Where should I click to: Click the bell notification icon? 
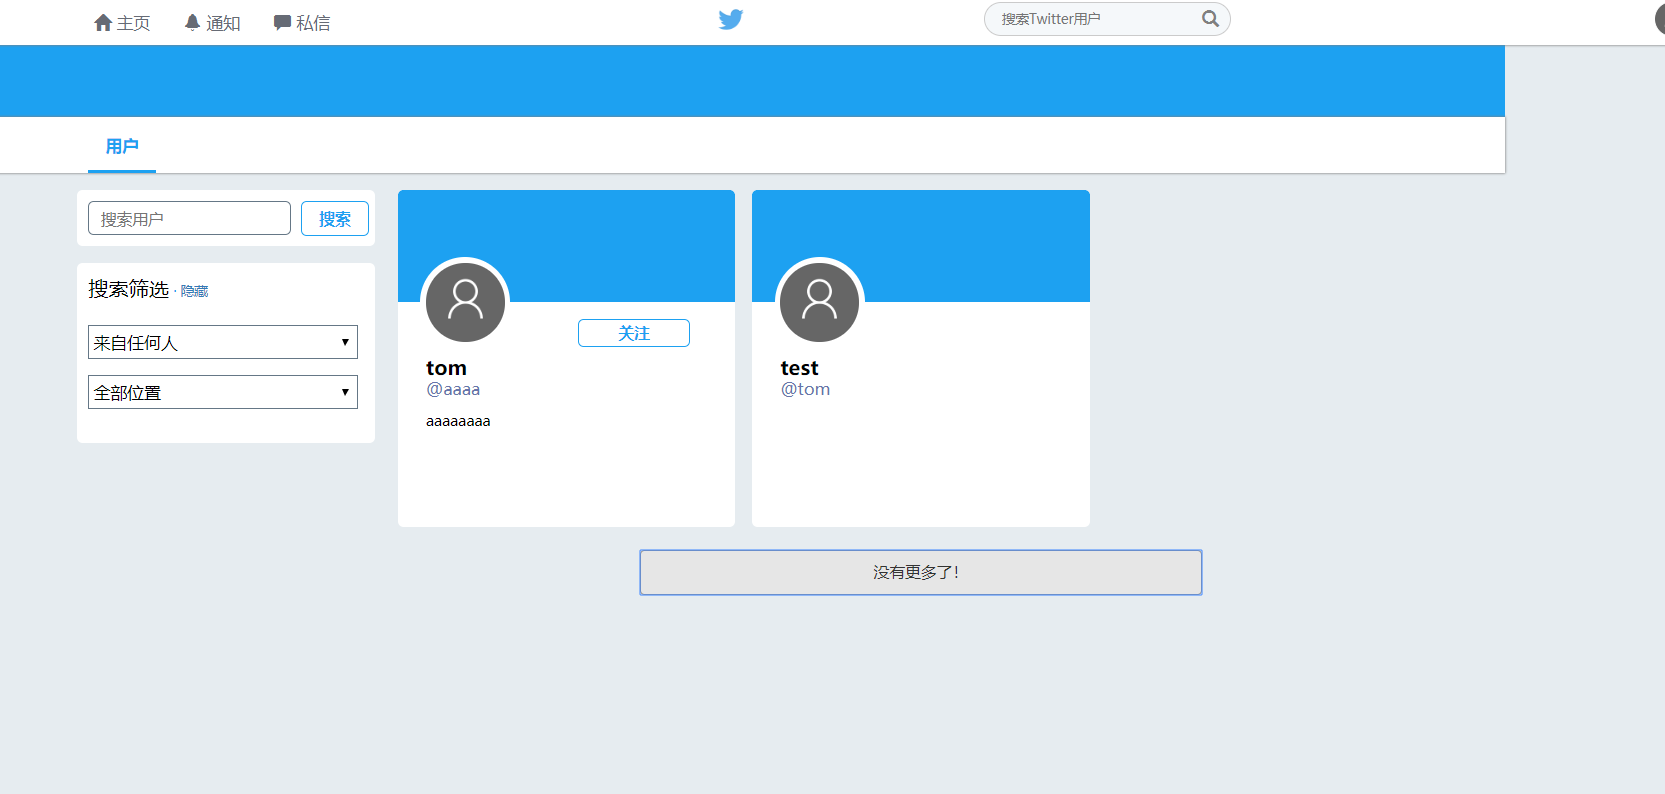[x=192, y=22]
